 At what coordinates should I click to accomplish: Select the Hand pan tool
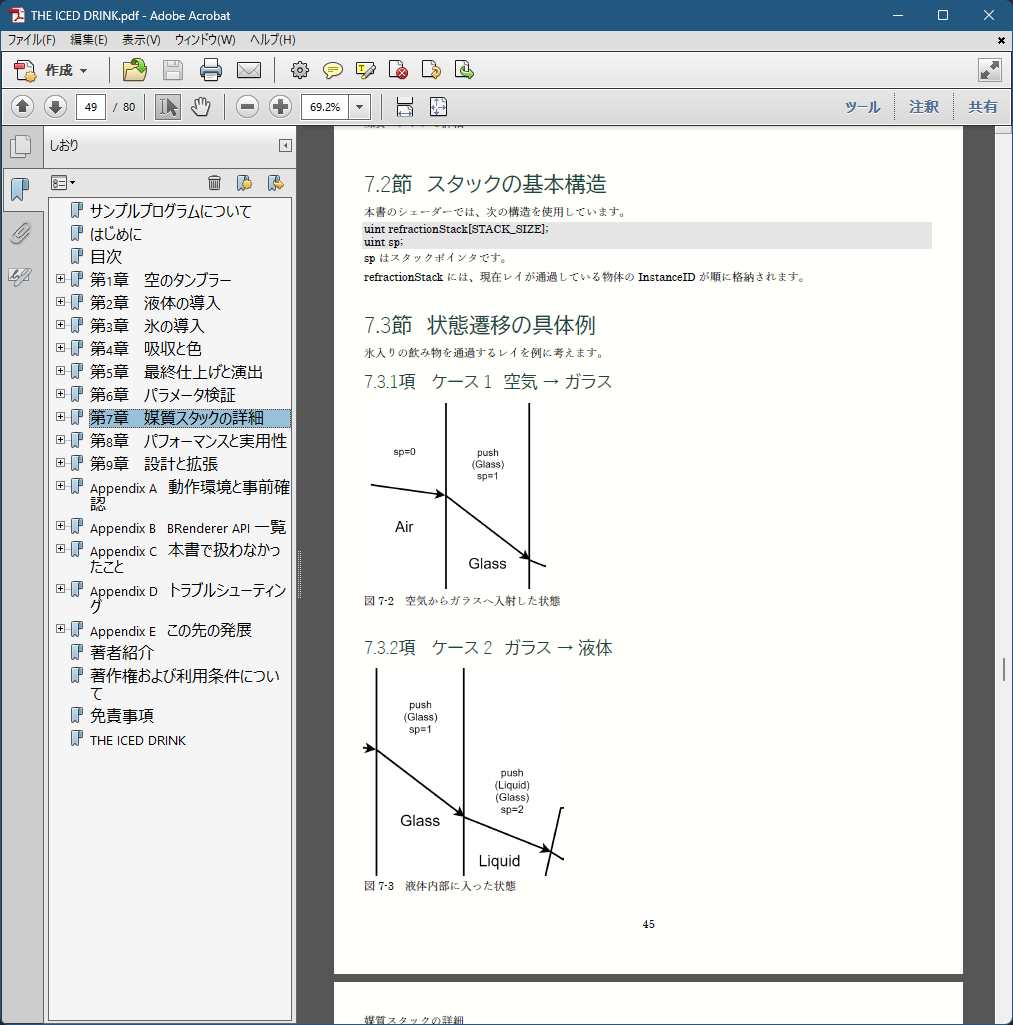tap(201, 107)
